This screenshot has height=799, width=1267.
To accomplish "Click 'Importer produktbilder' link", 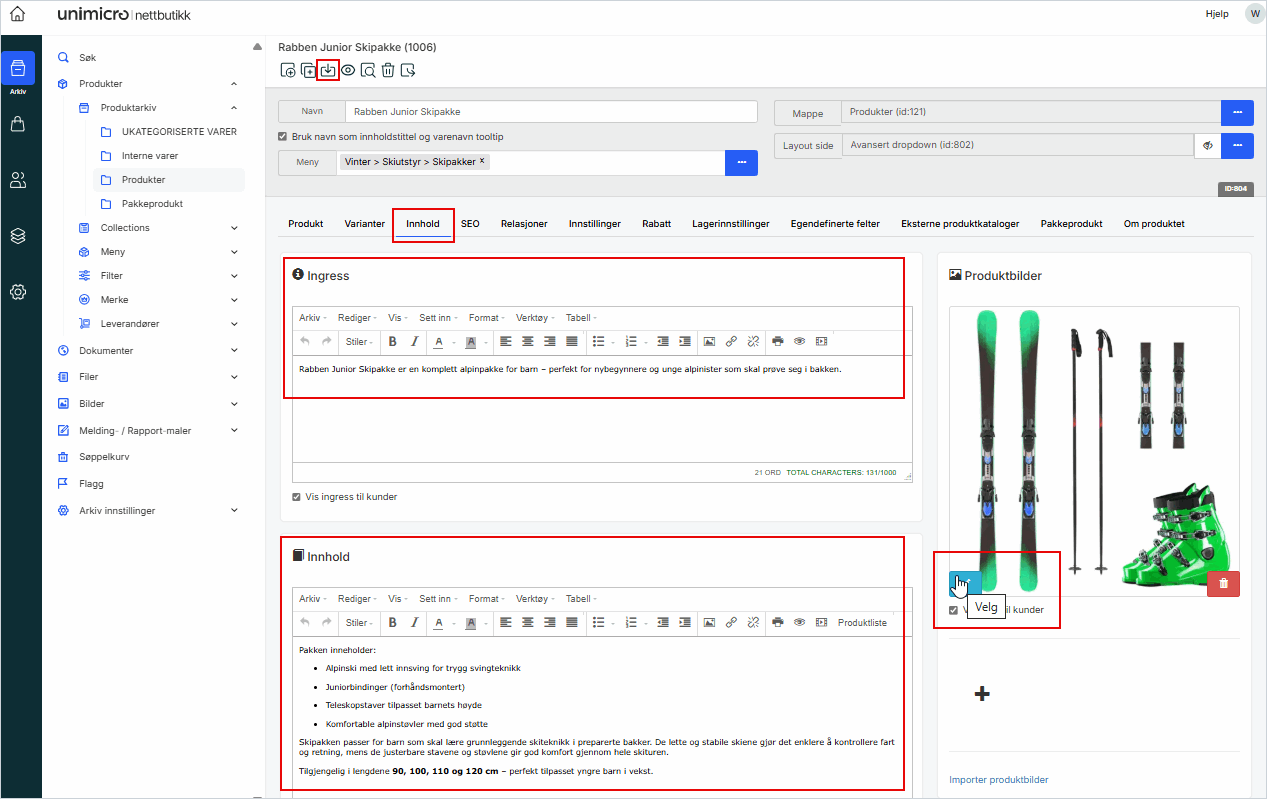I will coord(998,780).
